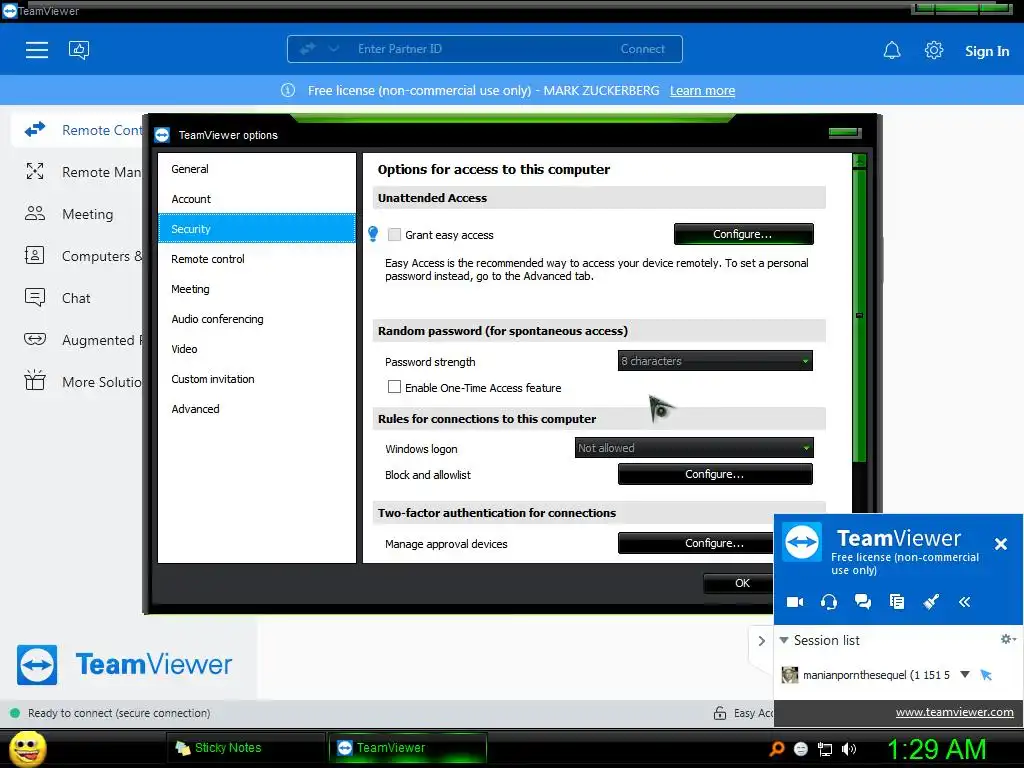Click the volume speaker tray icon
The width and height of the screenshot is (1024, 768).
(x=849, y=749)
